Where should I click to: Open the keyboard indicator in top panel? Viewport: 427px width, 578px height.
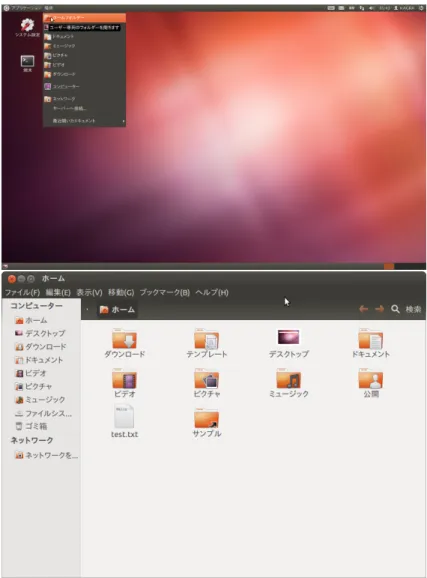[x=331, y=8]
